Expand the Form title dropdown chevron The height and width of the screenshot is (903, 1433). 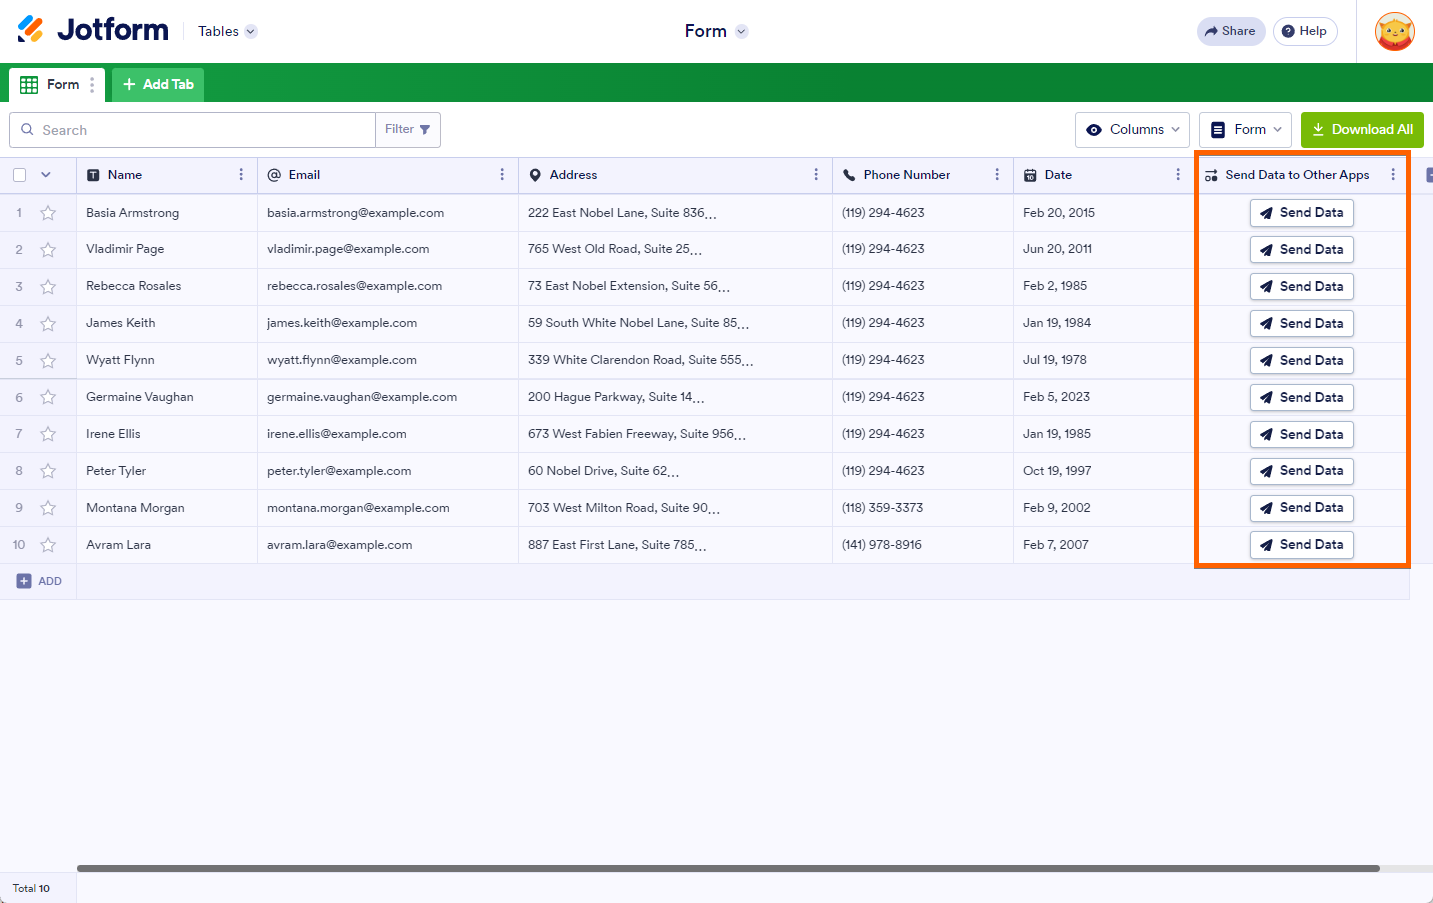point(741,32)
